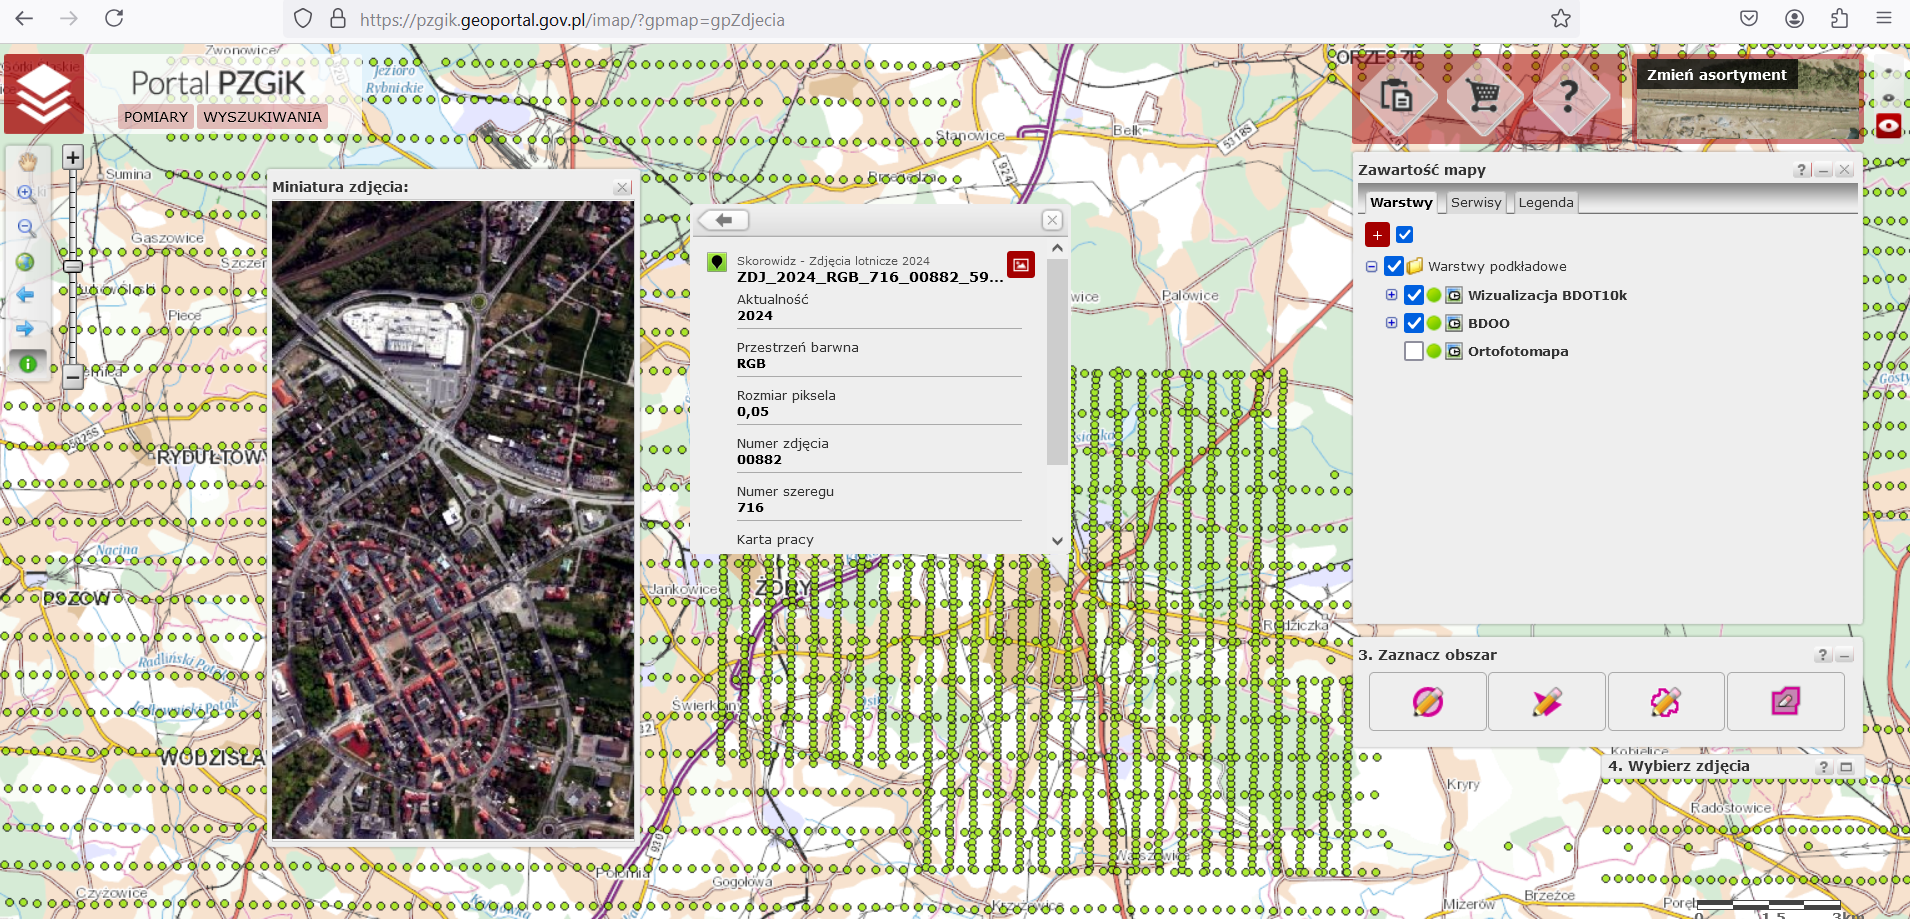This screenshot has width=1910, height=919.
Task: Select the pan hand map tool
Action: [x=27, y=161]
